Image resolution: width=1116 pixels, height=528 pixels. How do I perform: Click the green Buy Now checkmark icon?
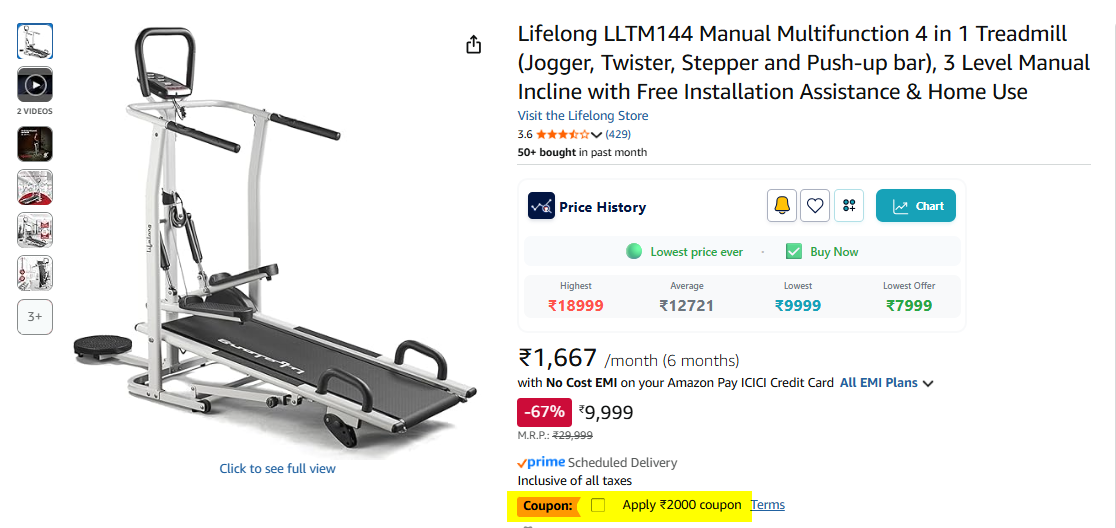(794, 252)
